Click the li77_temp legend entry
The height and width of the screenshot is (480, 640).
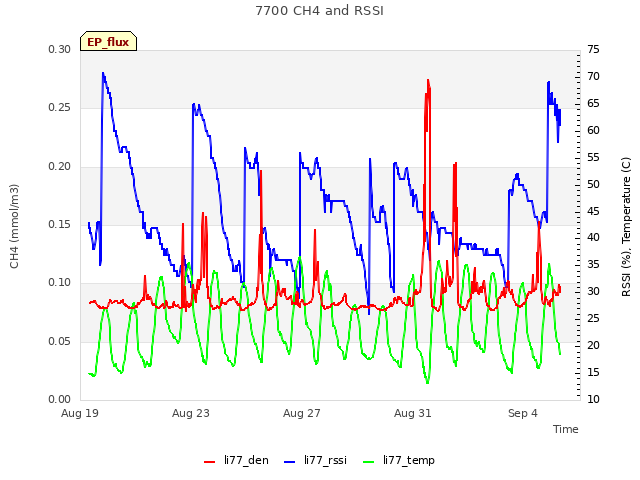[398, 460]
